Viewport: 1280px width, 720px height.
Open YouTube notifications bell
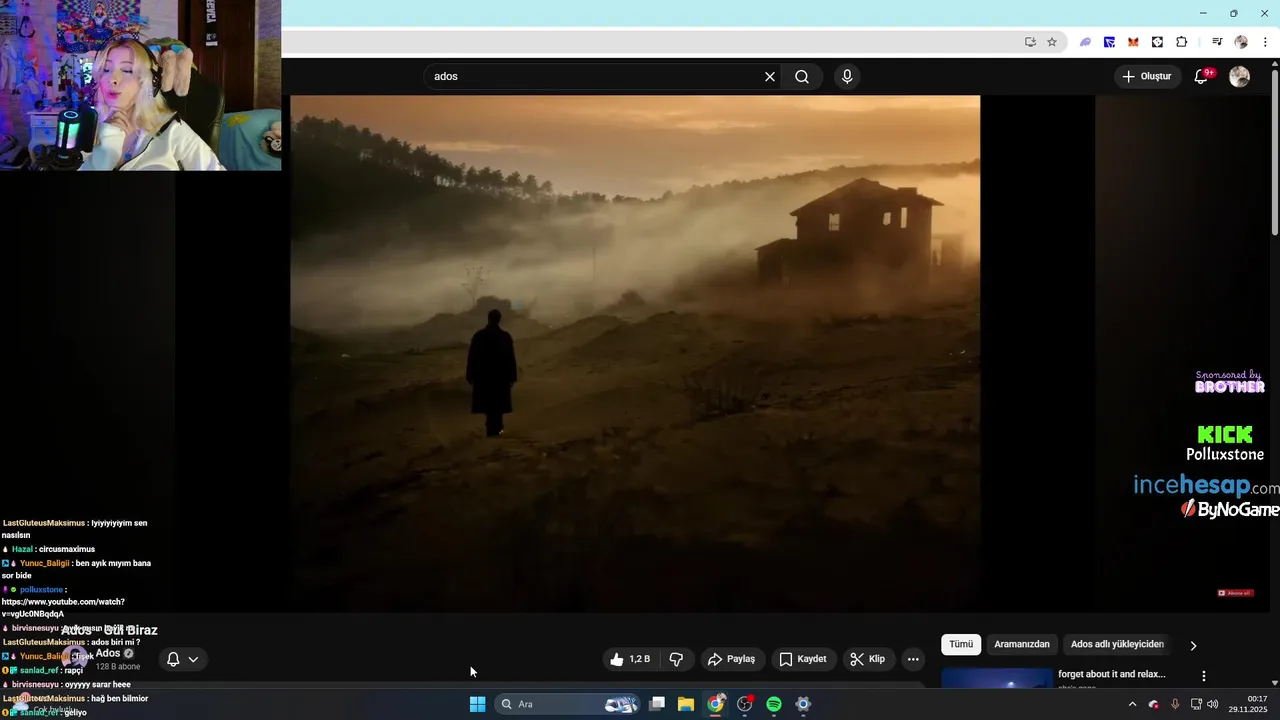1202,77
